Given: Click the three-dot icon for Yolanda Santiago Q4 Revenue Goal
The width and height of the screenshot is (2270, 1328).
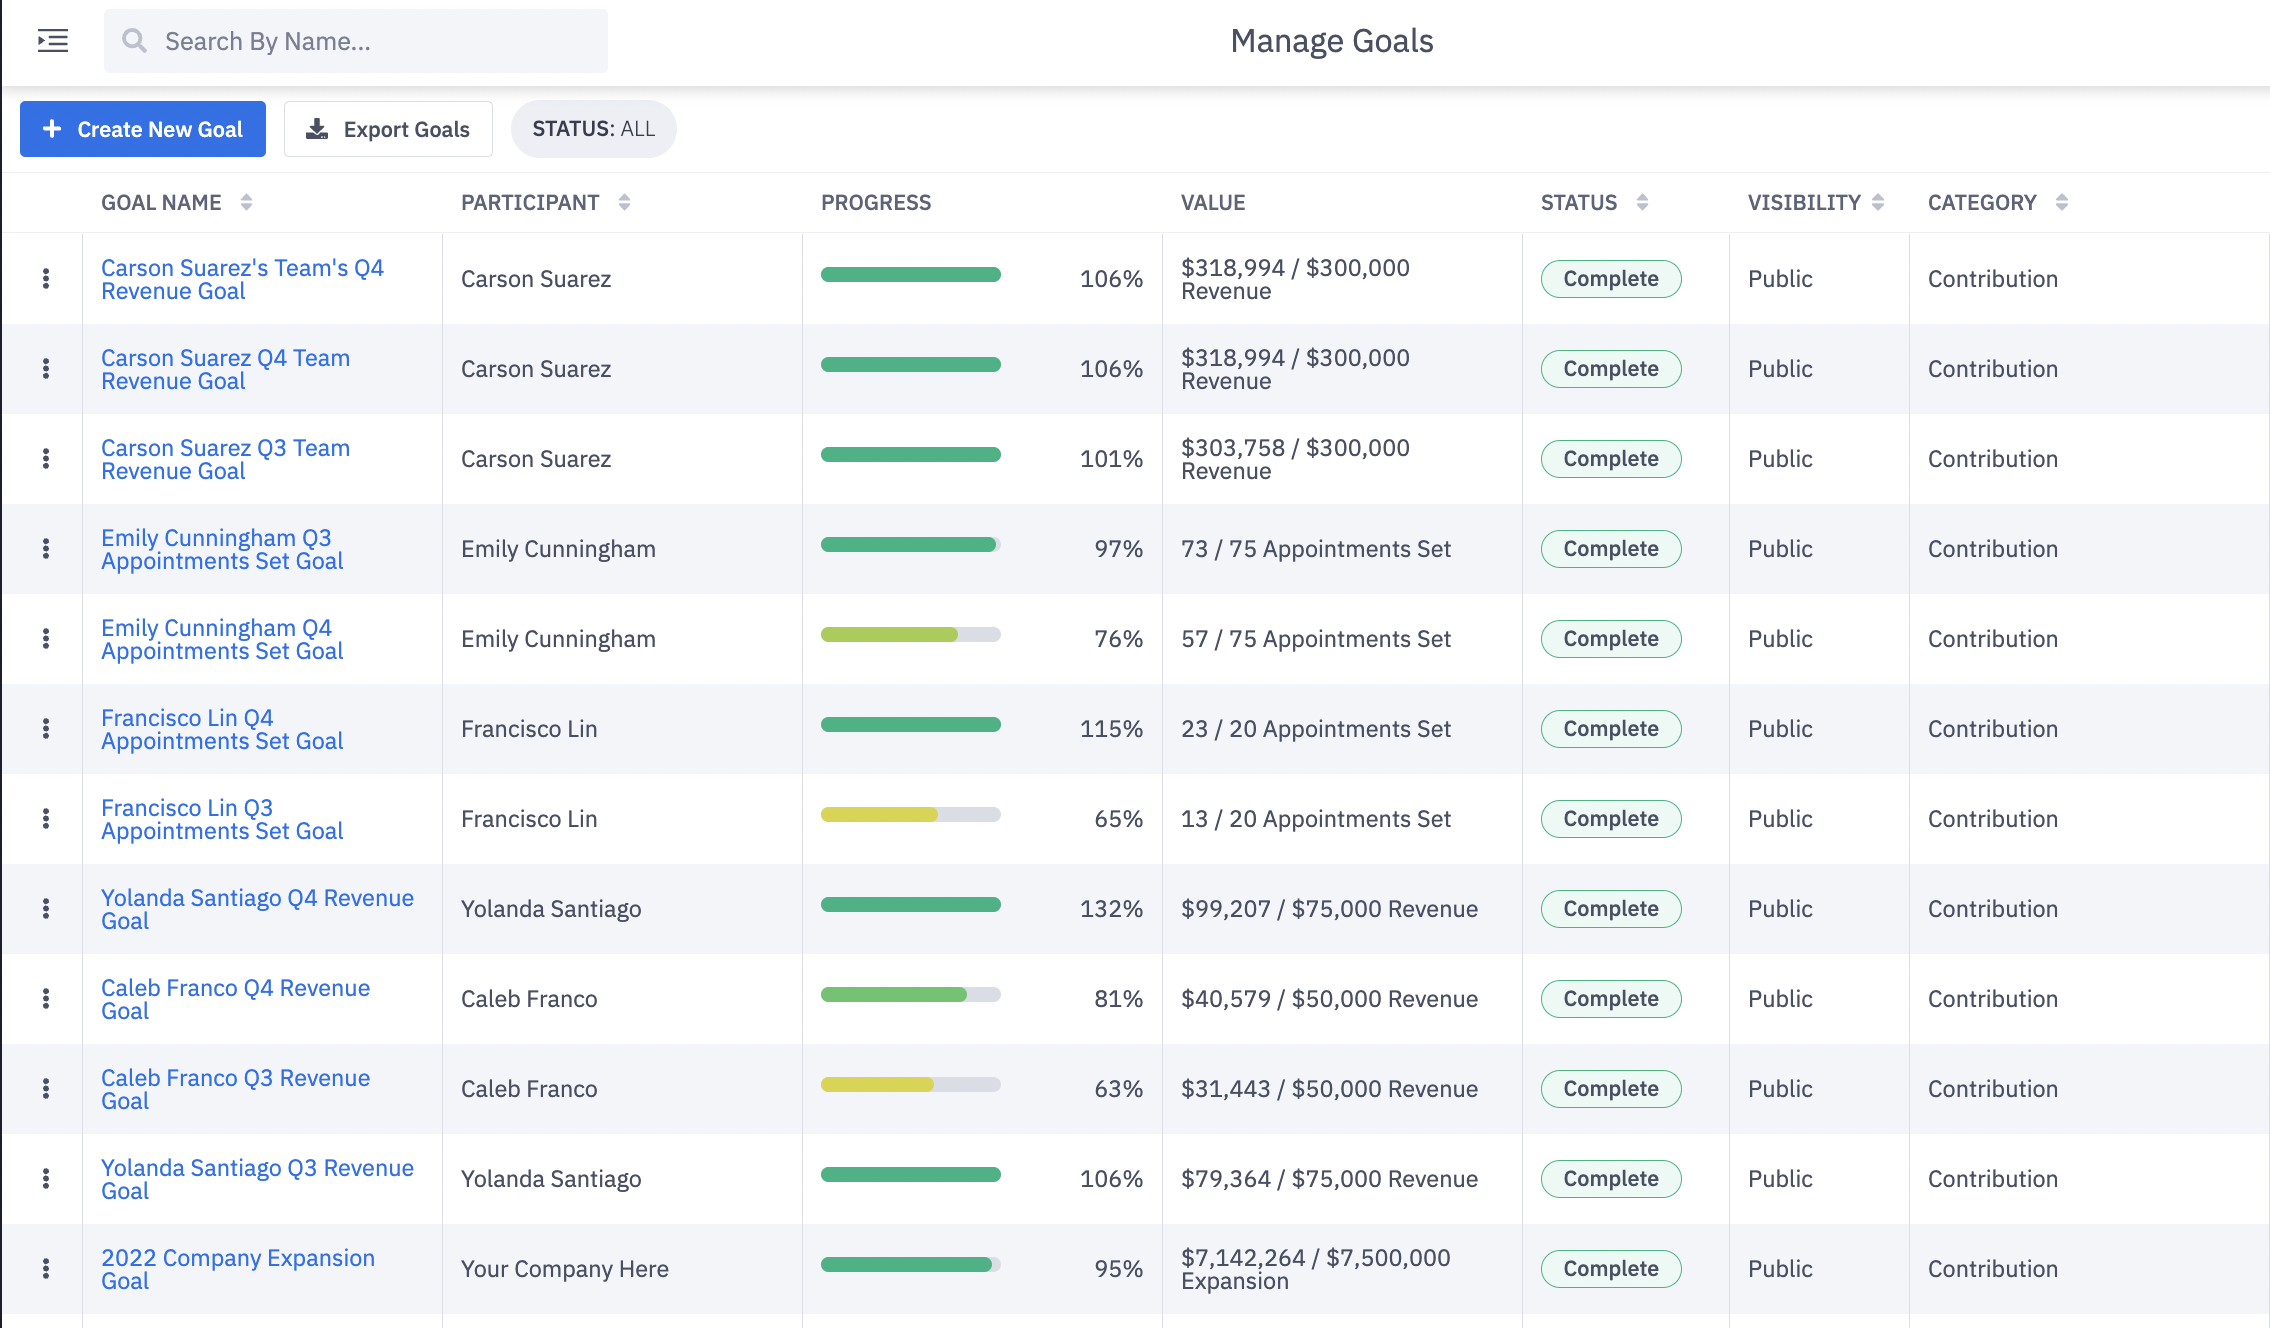Looking at the screenshot, I should click(x=46, y=909).
